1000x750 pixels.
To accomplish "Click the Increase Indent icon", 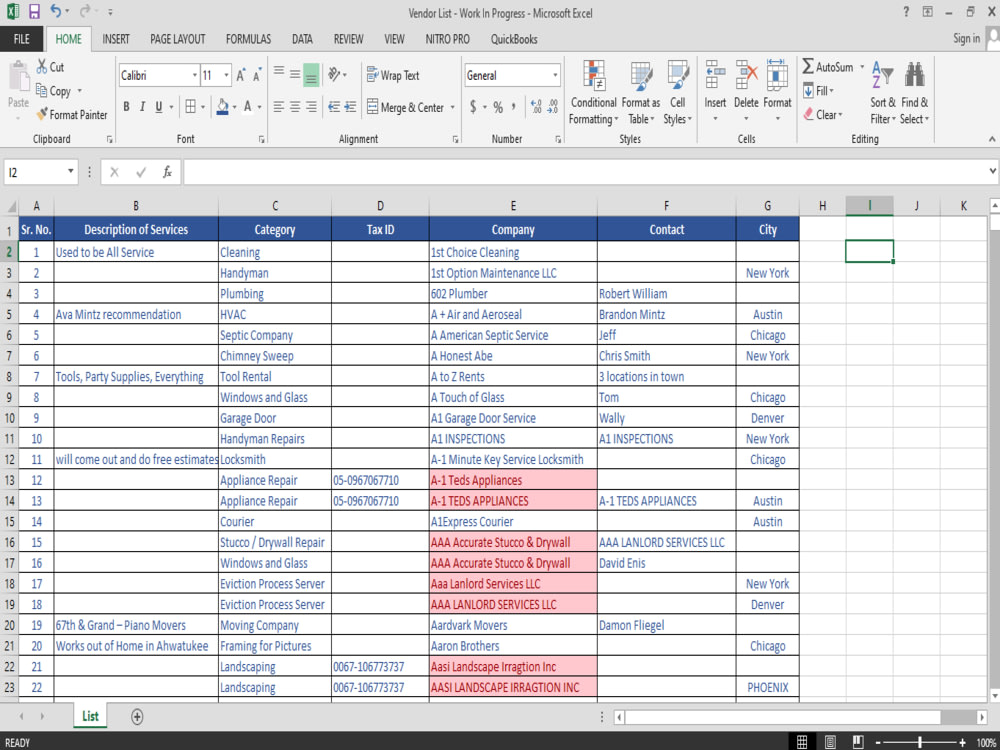I will click(x=350, y=107).
